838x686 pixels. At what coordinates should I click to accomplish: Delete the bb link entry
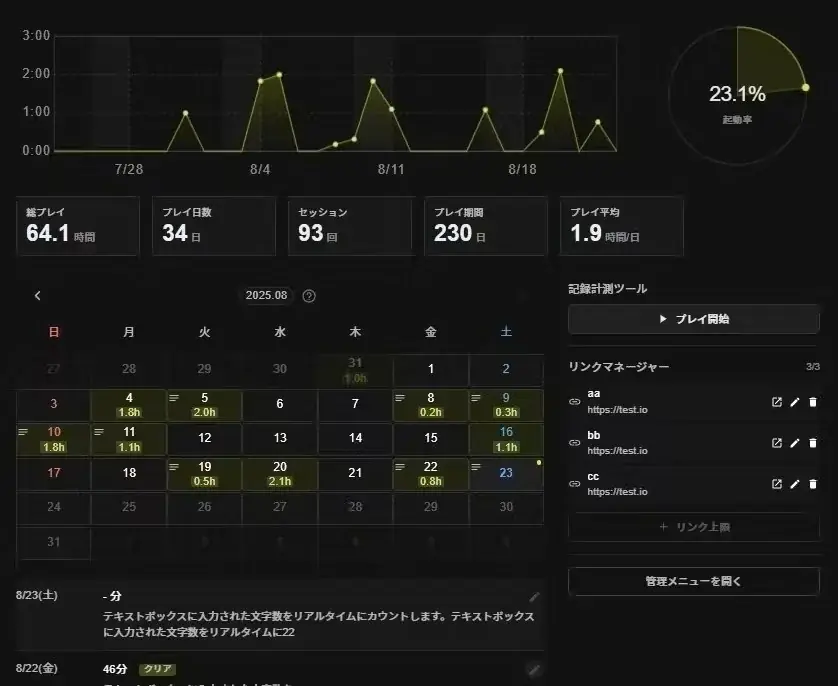(813, 442)
